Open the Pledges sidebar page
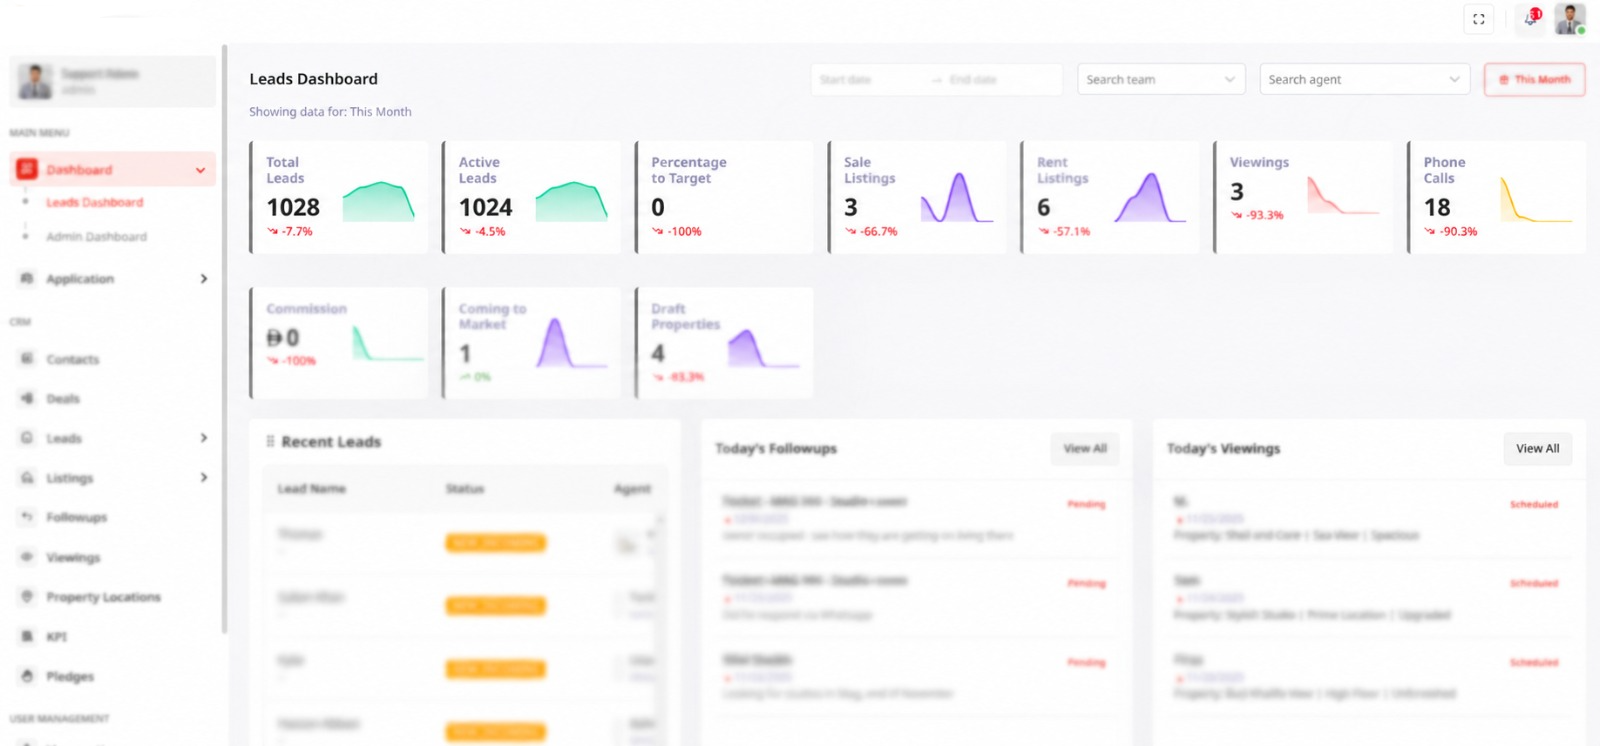This screenshot has height=746, width=1600. [69, 676]
